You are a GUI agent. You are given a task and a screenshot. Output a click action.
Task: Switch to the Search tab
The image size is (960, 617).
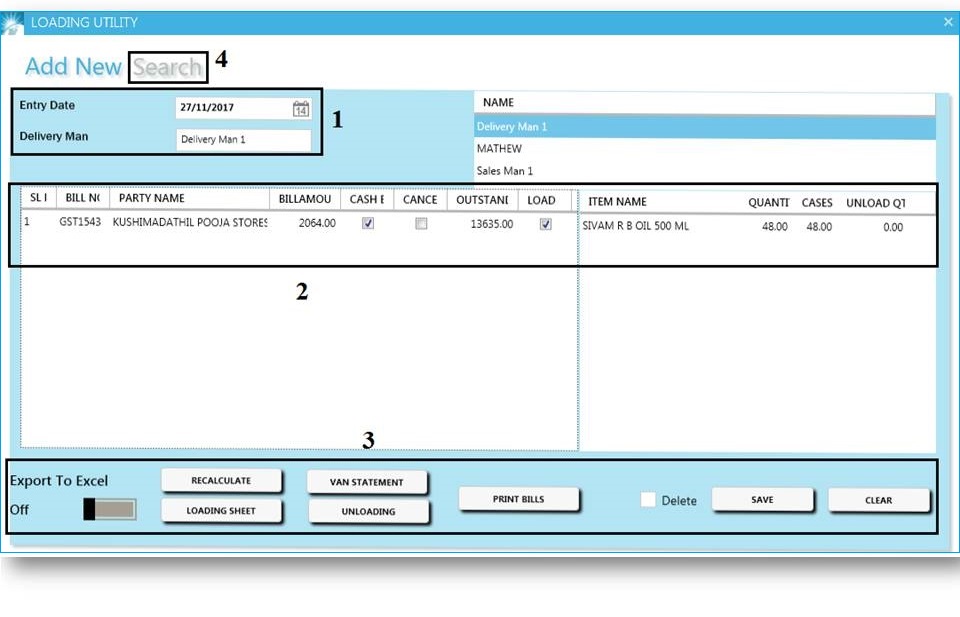[x=167, y=67]
